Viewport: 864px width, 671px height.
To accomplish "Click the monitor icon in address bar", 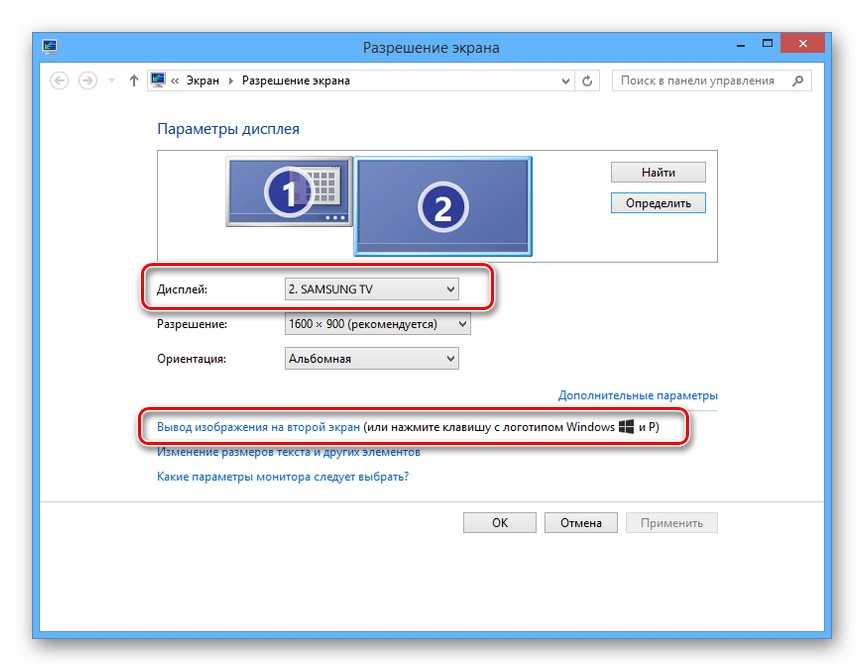I will pyautogui.click(x=158, y=81).
